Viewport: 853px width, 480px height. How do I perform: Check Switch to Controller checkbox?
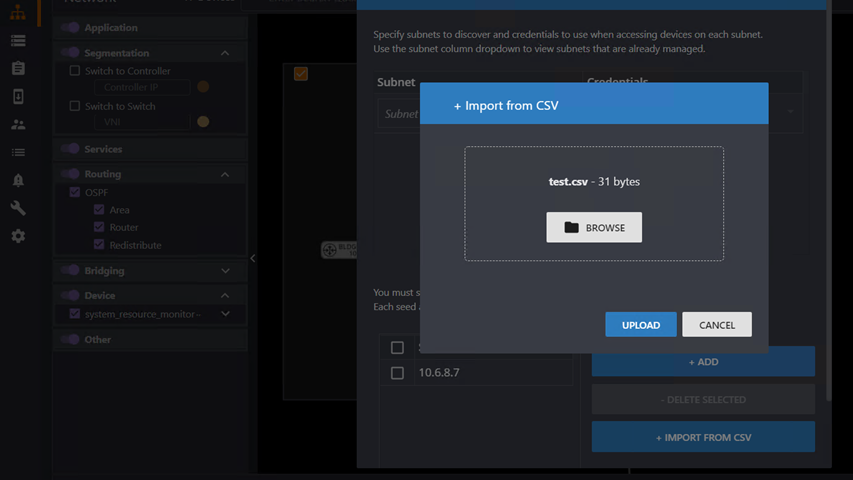(x=75, y=71)
